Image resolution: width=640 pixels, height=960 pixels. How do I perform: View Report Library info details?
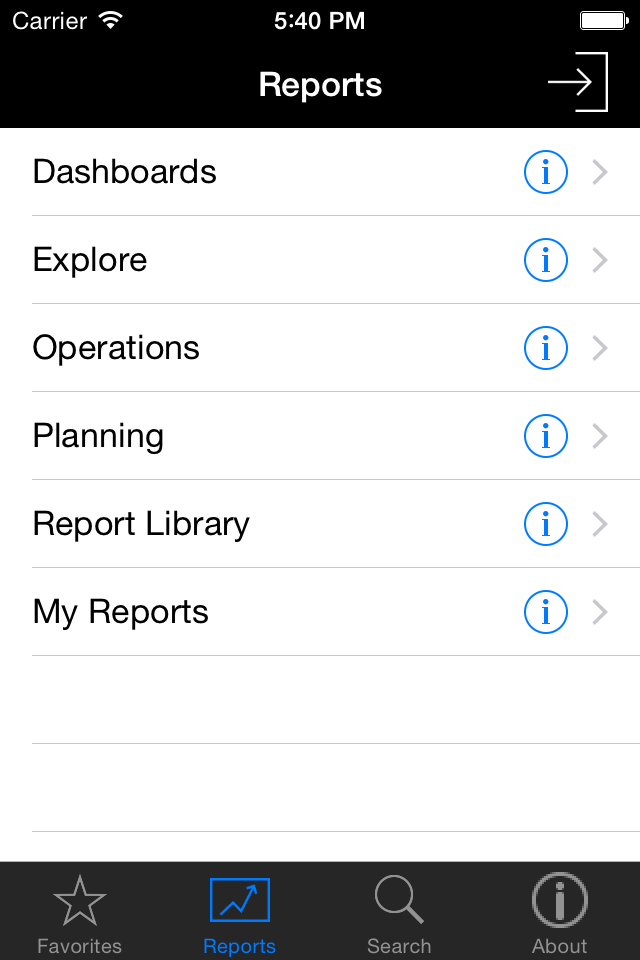click(546, 524)
